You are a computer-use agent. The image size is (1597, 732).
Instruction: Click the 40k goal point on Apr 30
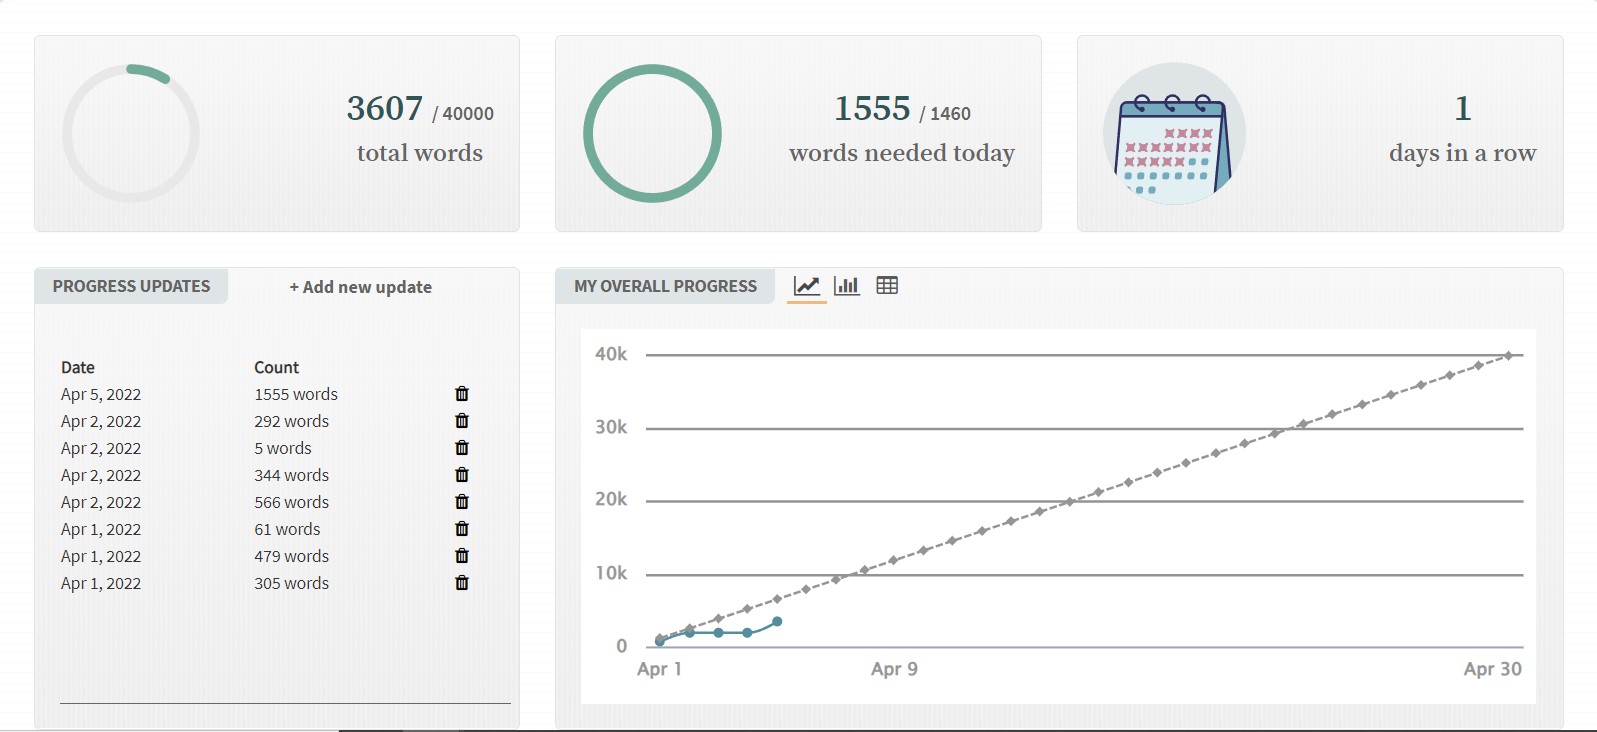[x=1509, y=356]
